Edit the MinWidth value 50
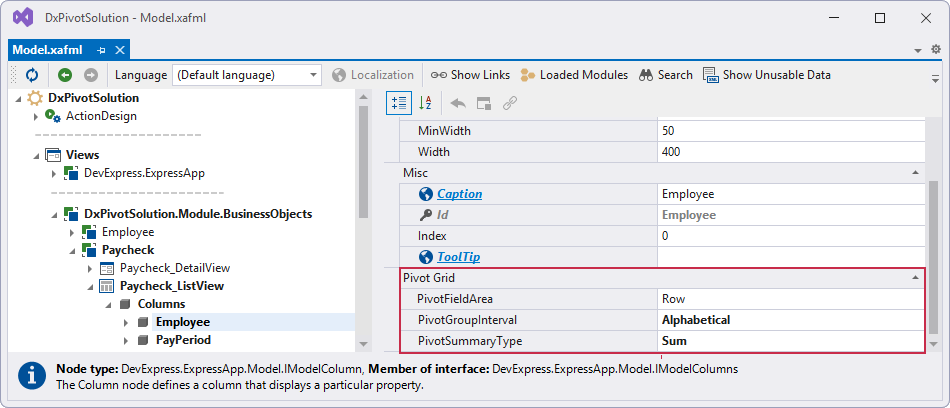Viewport: 950px width, 408px height. pos(791,131)
